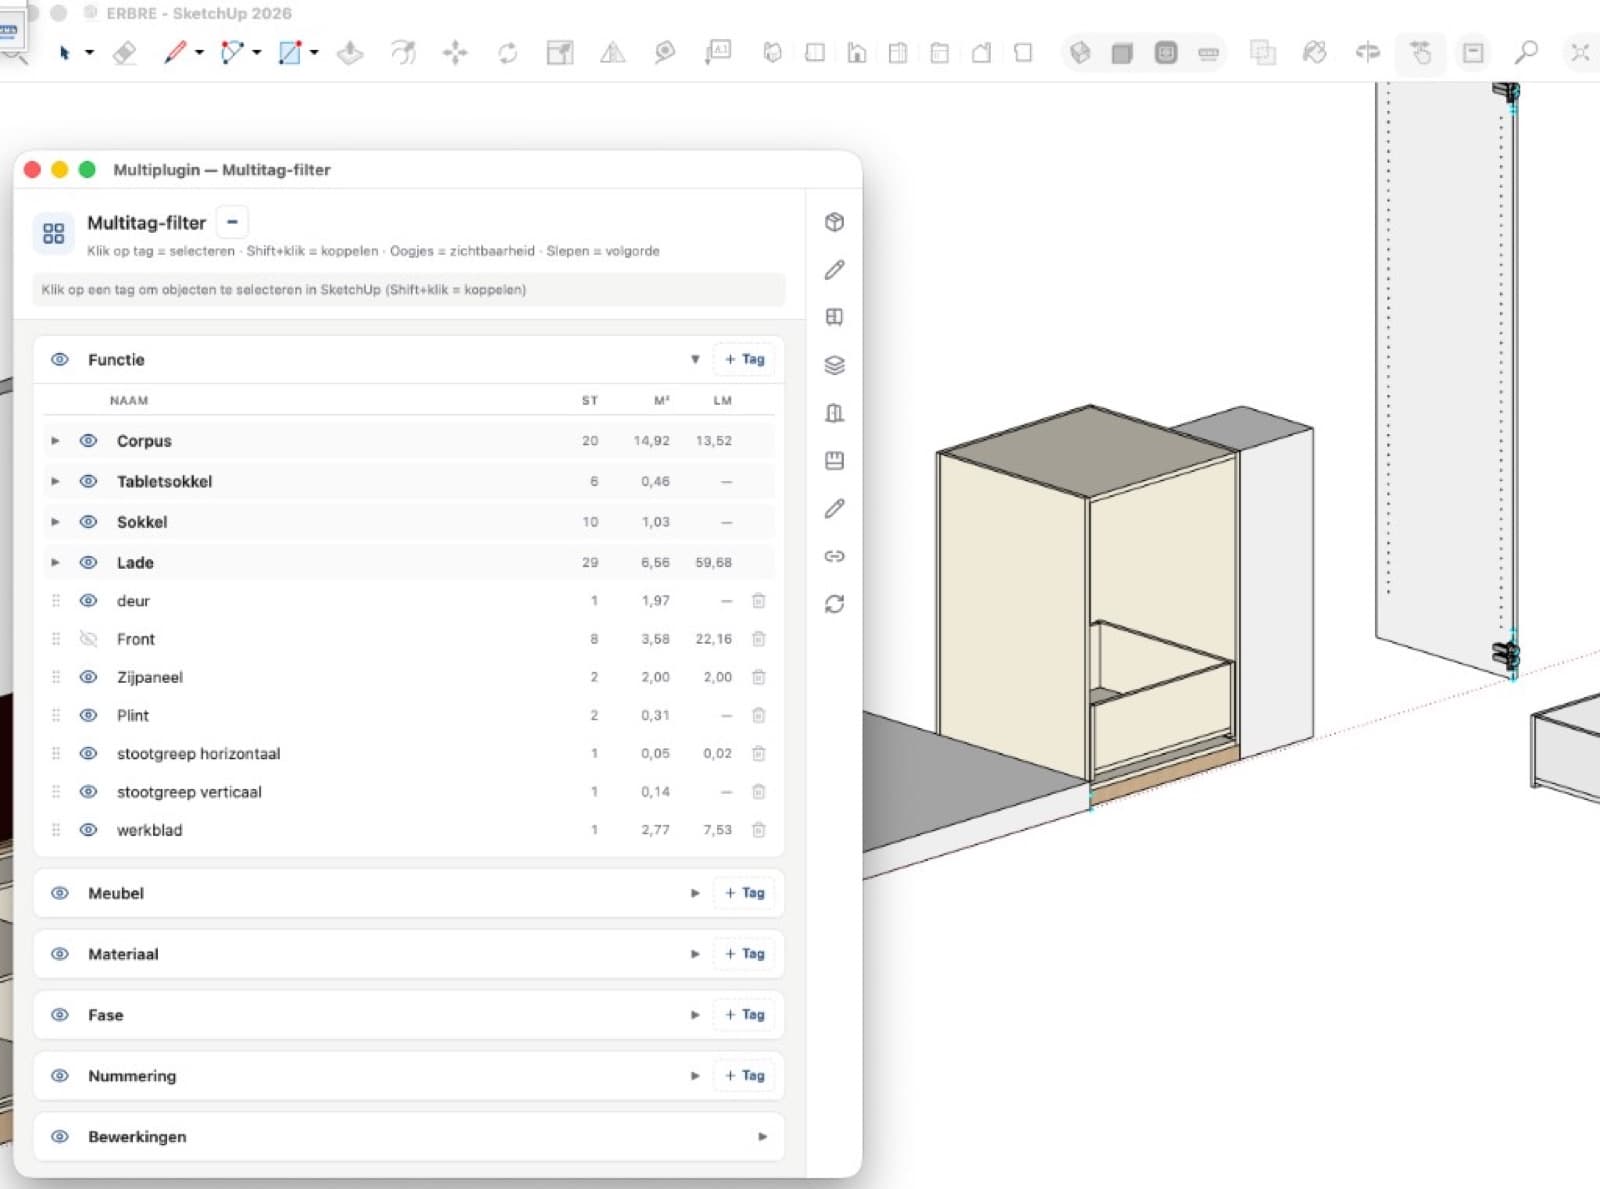
Task: Open the Line tool dropdown arrow
Action: [x=199, y=53]
